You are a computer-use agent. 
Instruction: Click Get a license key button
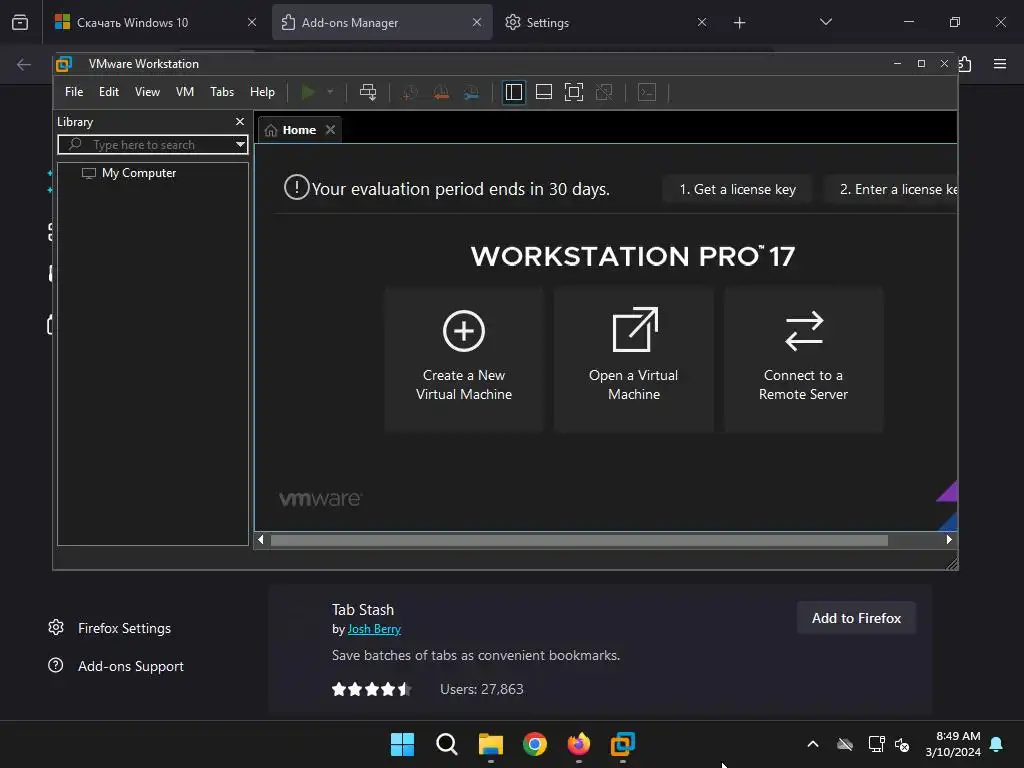click(737, 189)
